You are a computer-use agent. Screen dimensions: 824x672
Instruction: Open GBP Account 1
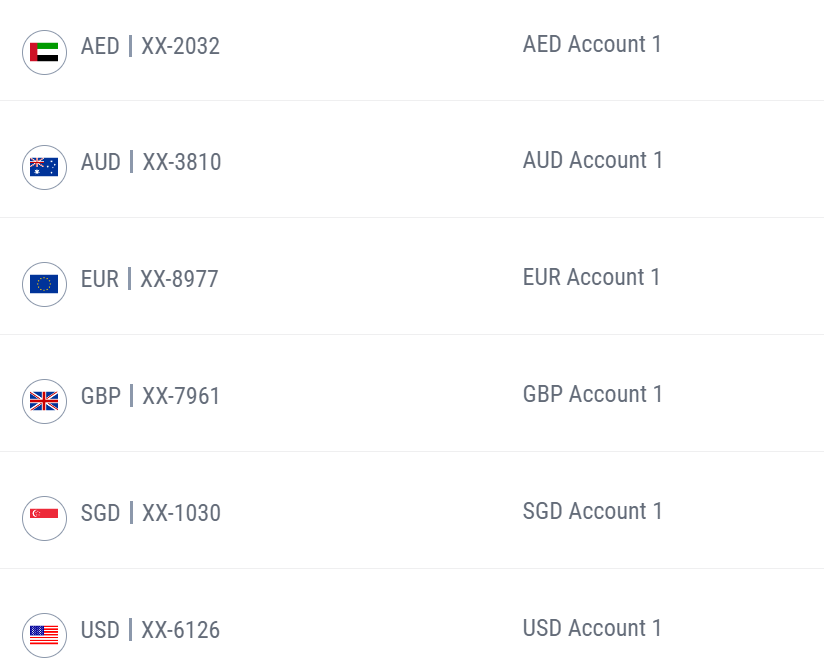(x=593, y=394)
